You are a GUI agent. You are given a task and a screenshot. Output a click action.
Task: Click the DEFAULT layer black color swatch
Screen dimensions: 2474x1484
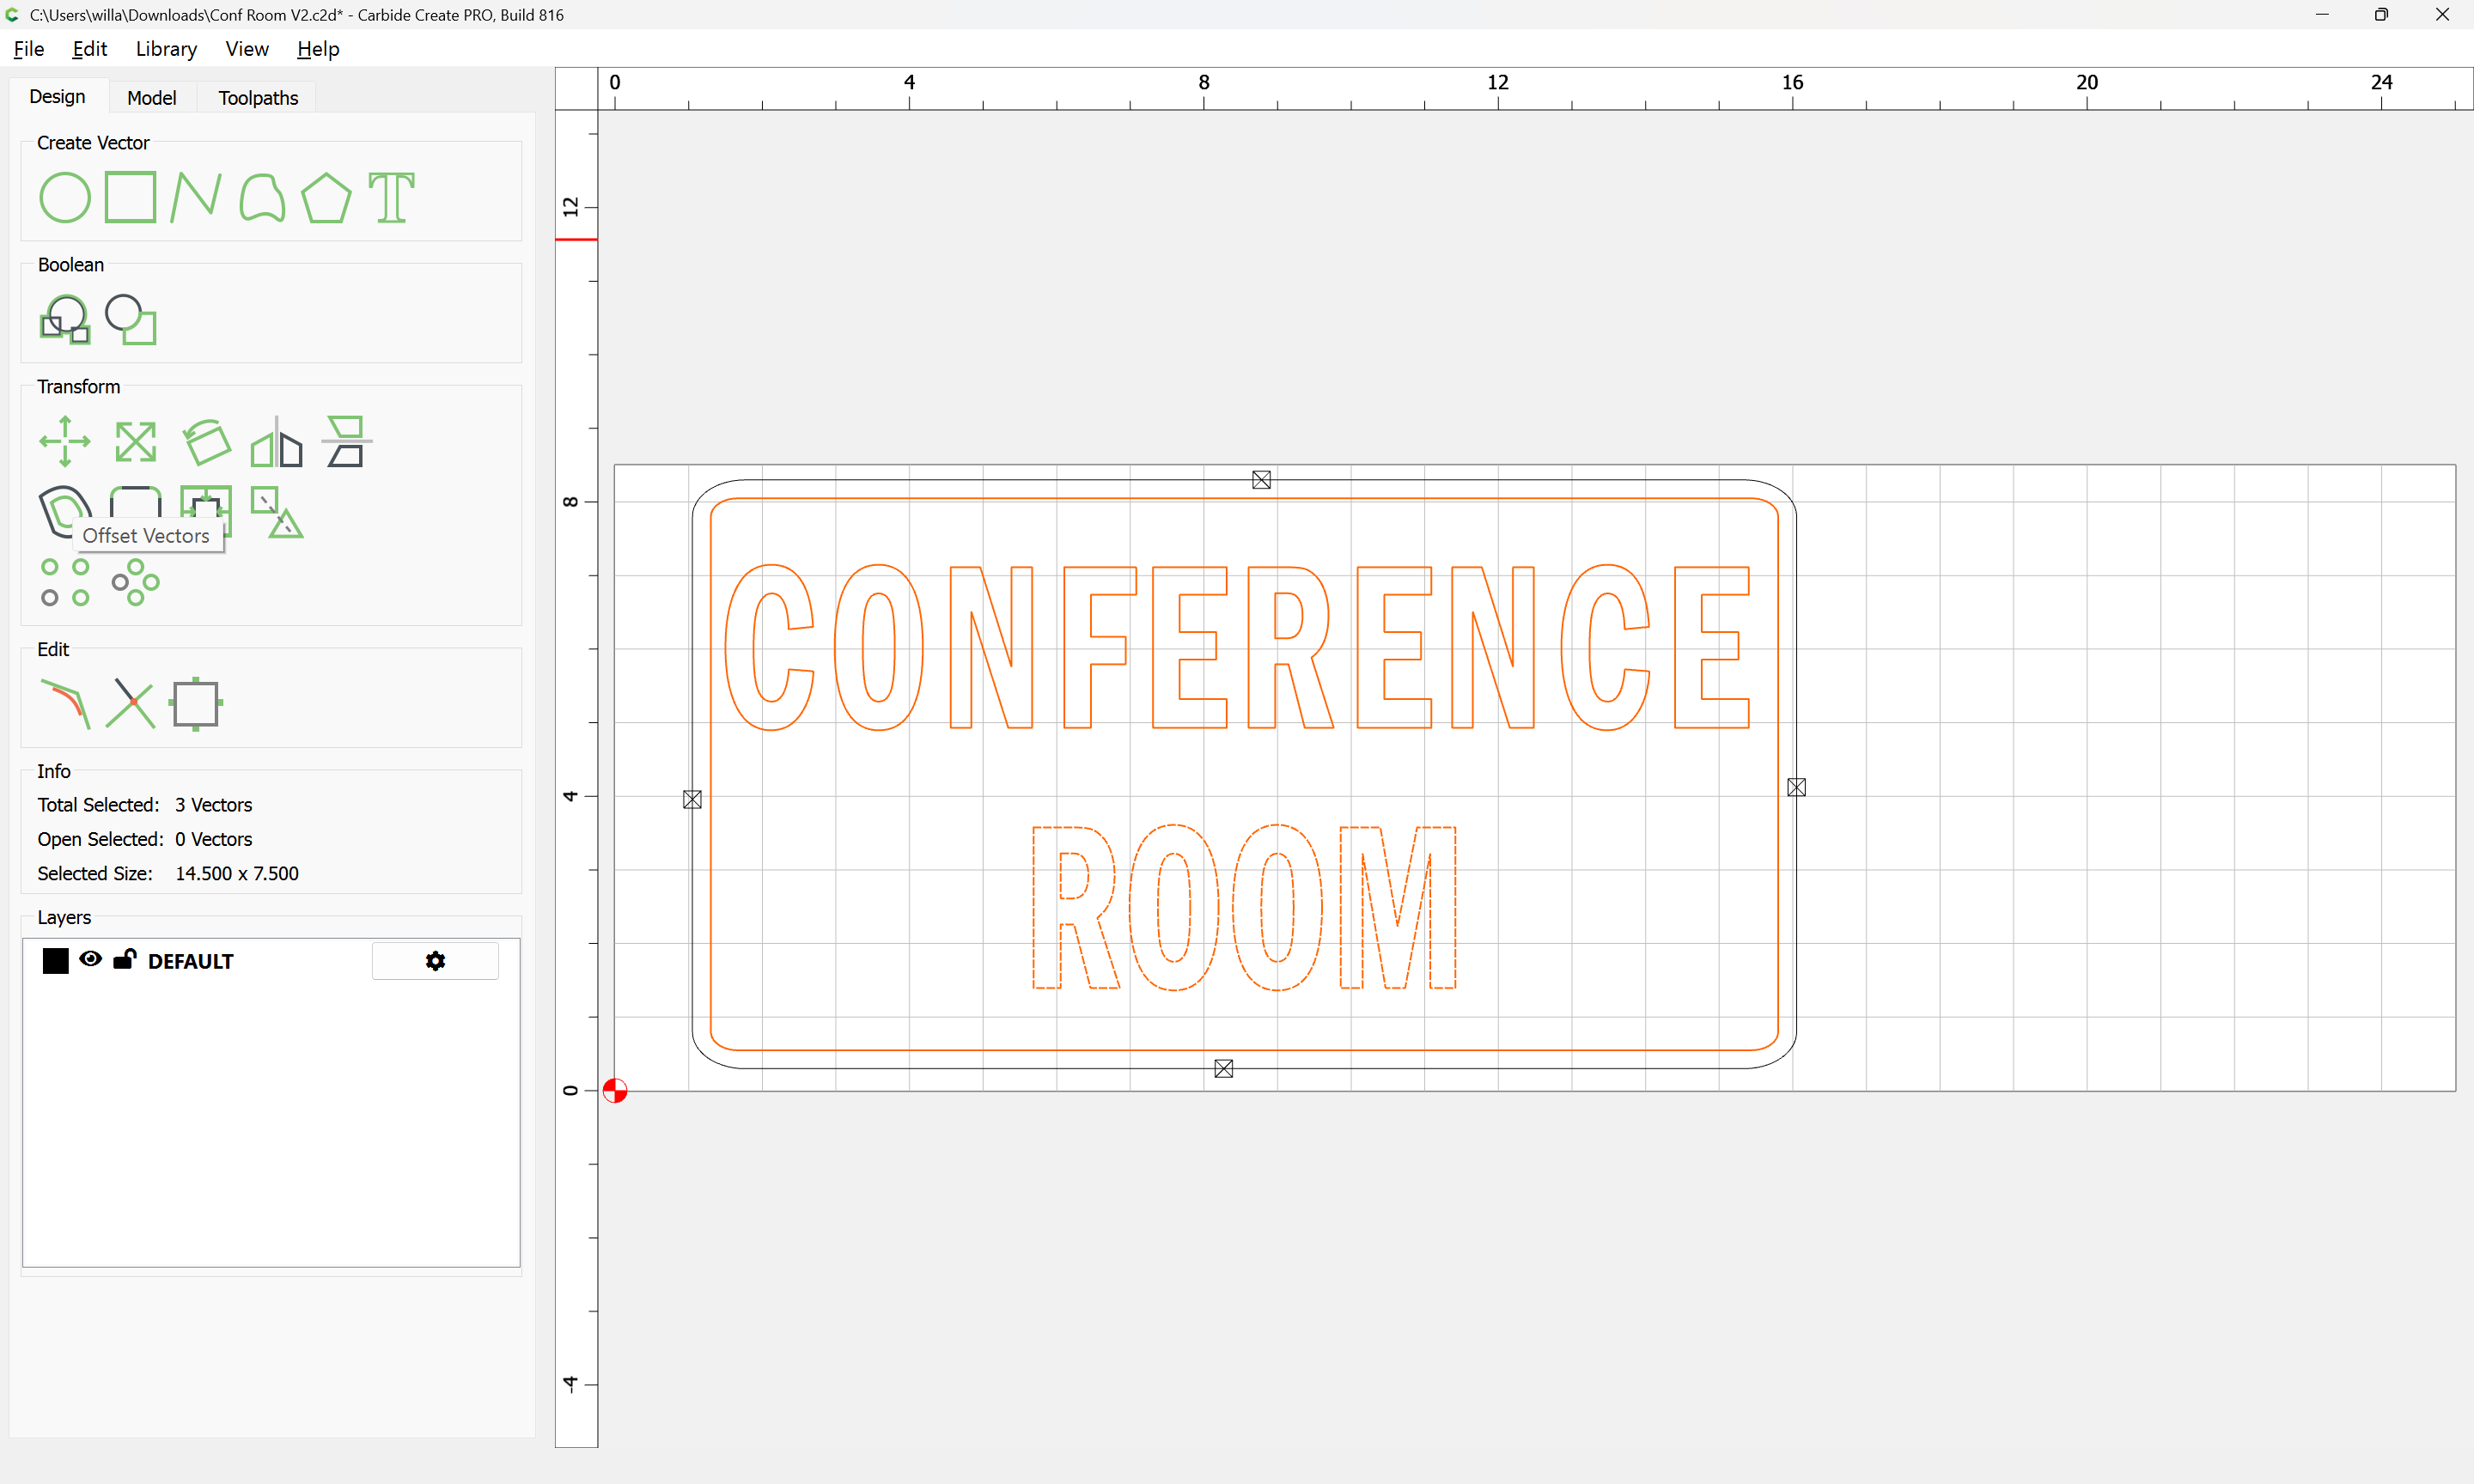pyautogui.click(x=56, y=961)
